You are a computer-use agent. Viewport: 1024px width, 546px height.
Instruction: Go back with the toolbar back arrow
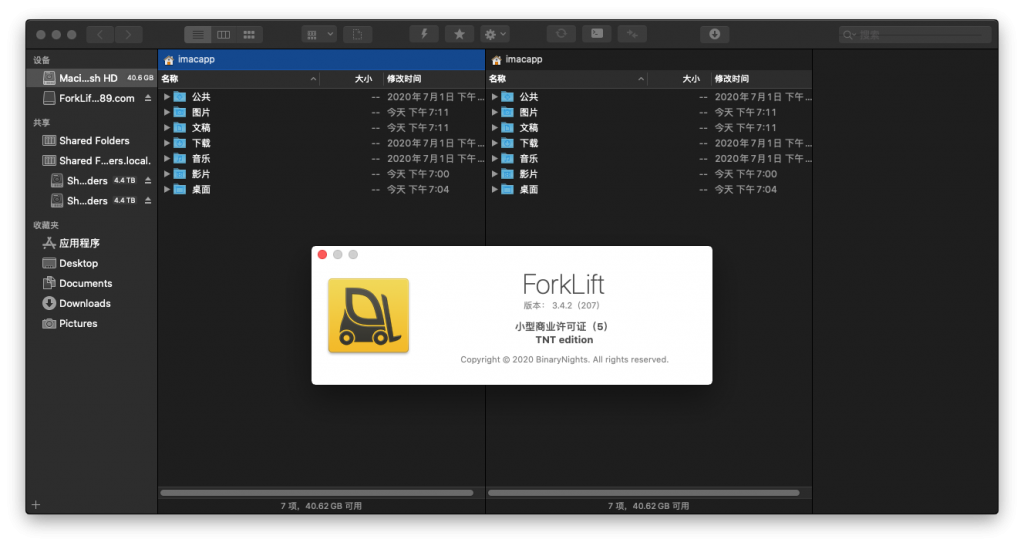pyautogui.click(x=101, y=35)
